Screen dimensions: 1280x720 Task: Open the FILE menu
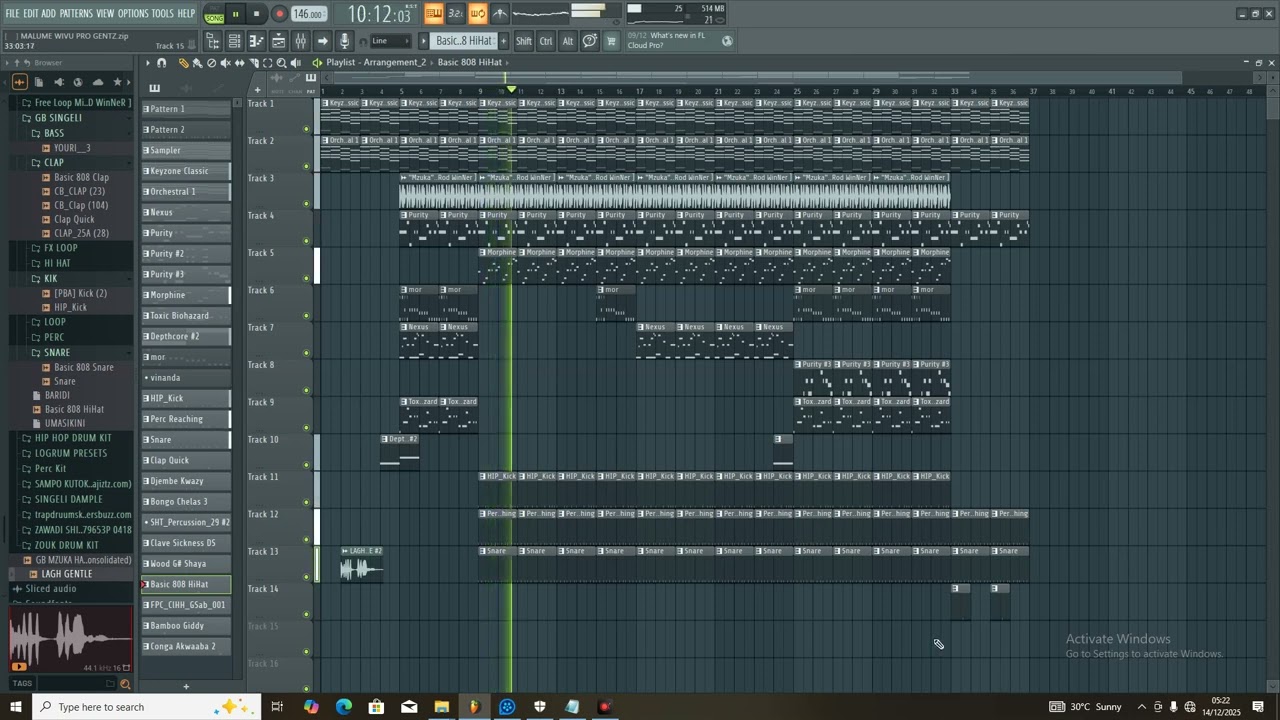(x=12, y=14)
